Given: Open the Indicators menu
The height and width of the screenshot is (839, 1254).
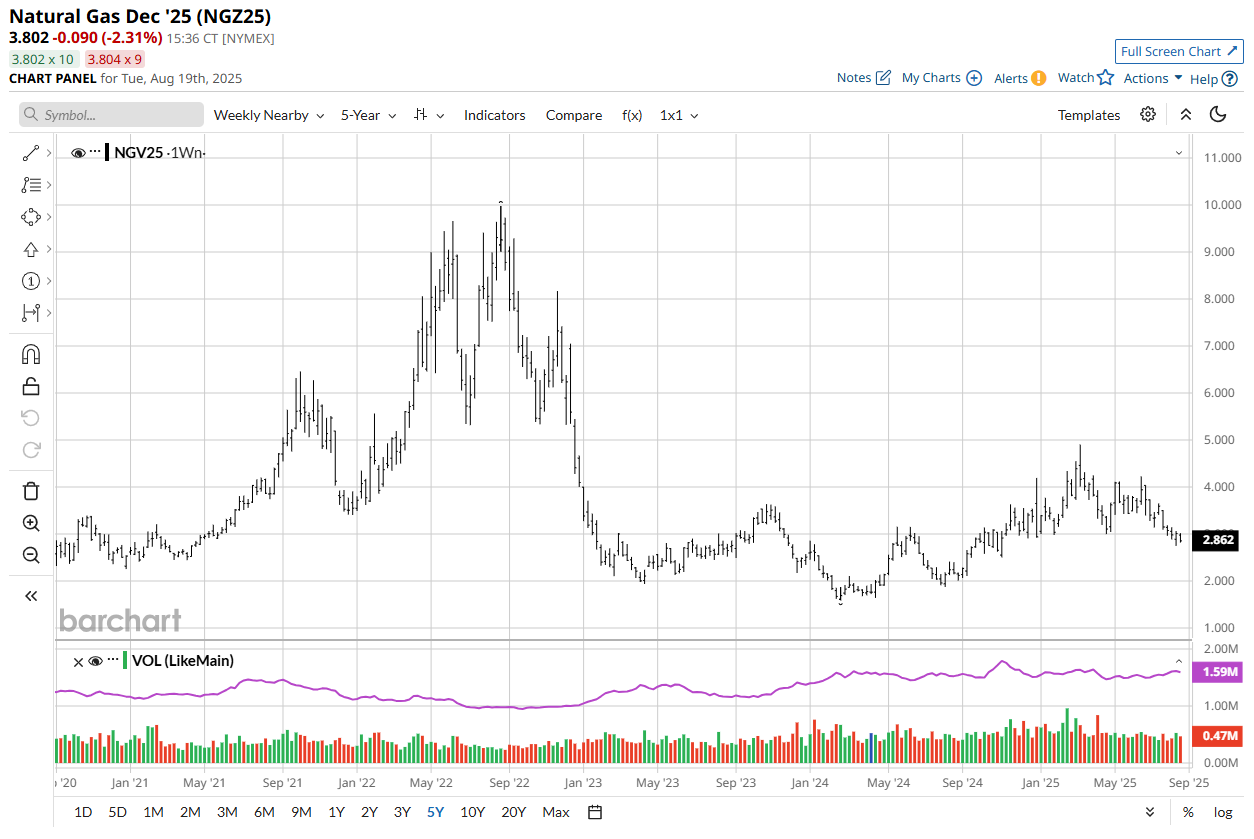Looking at the screenshot, I should click(494, 115).
